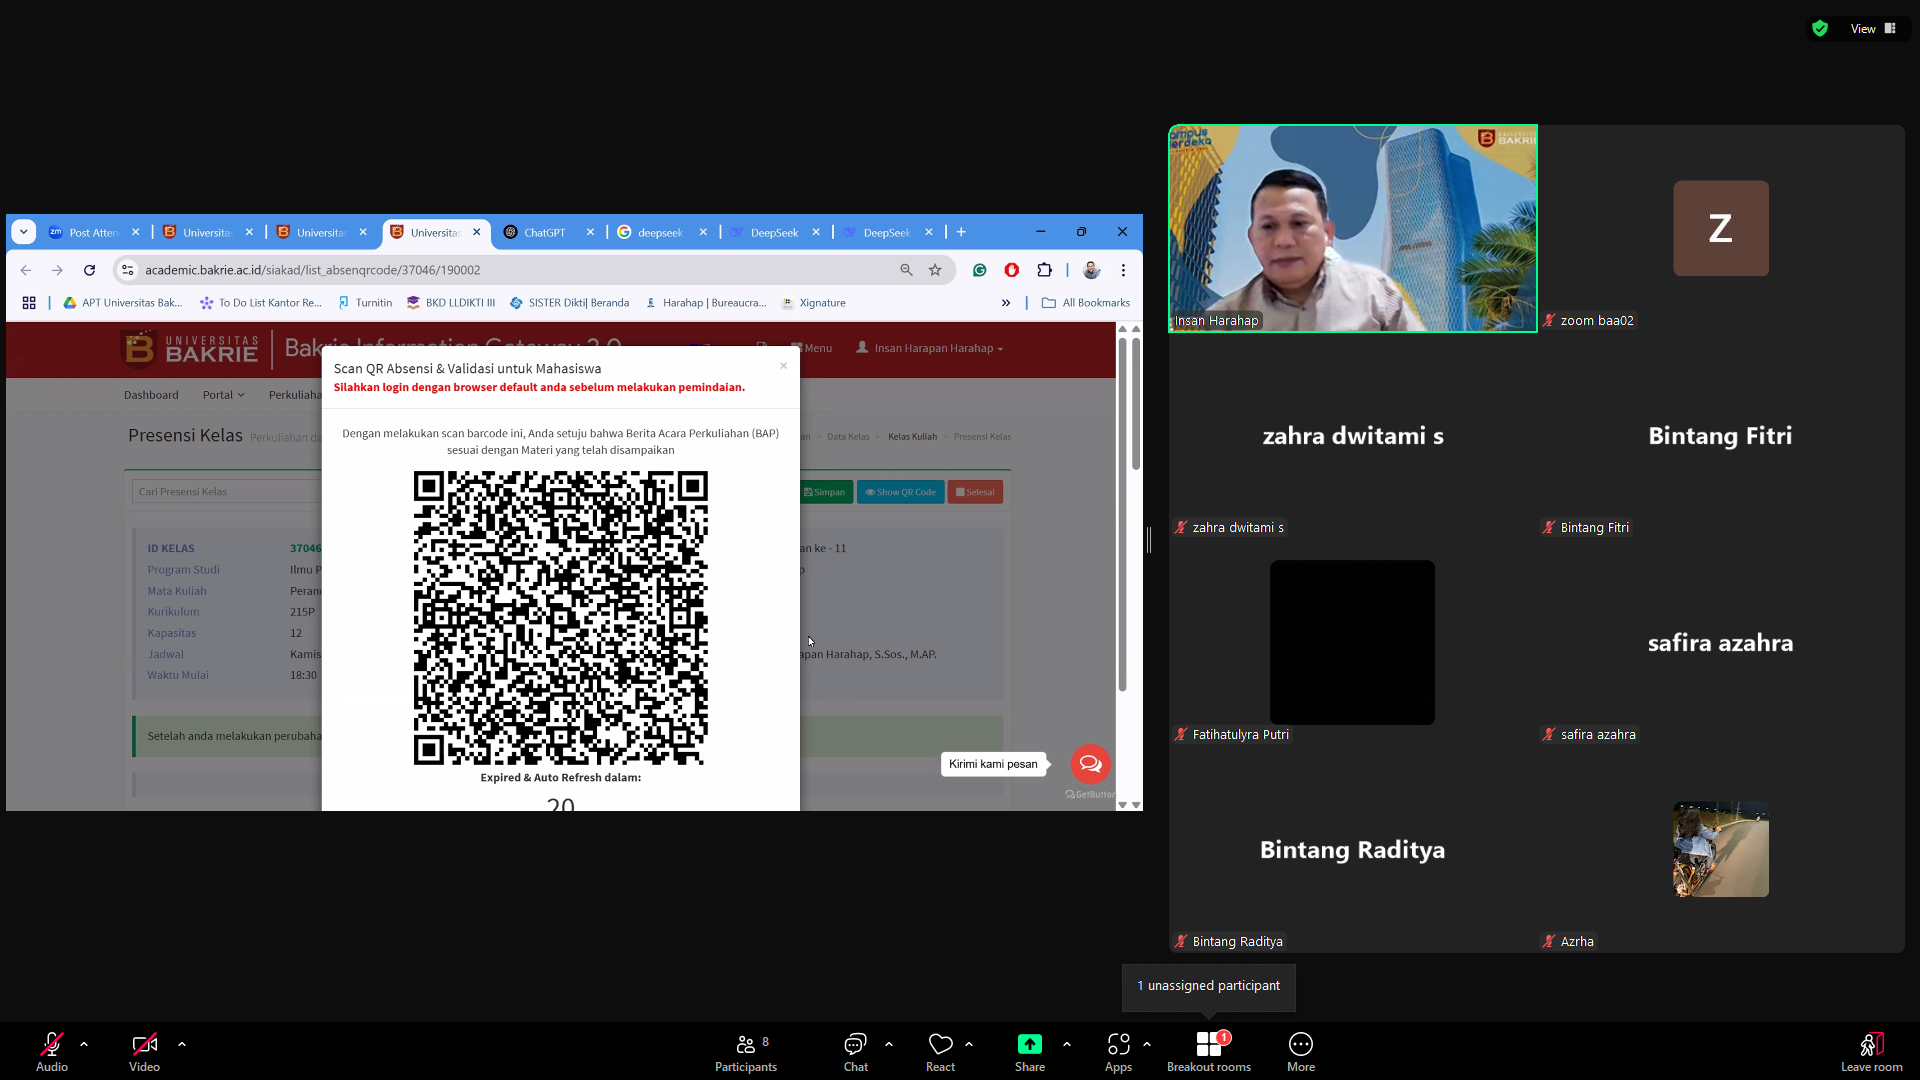The width and height of the screenshot is (1920, 1080).
Task: Click the Show QR Code button
Action: click(x=901, y=492)
